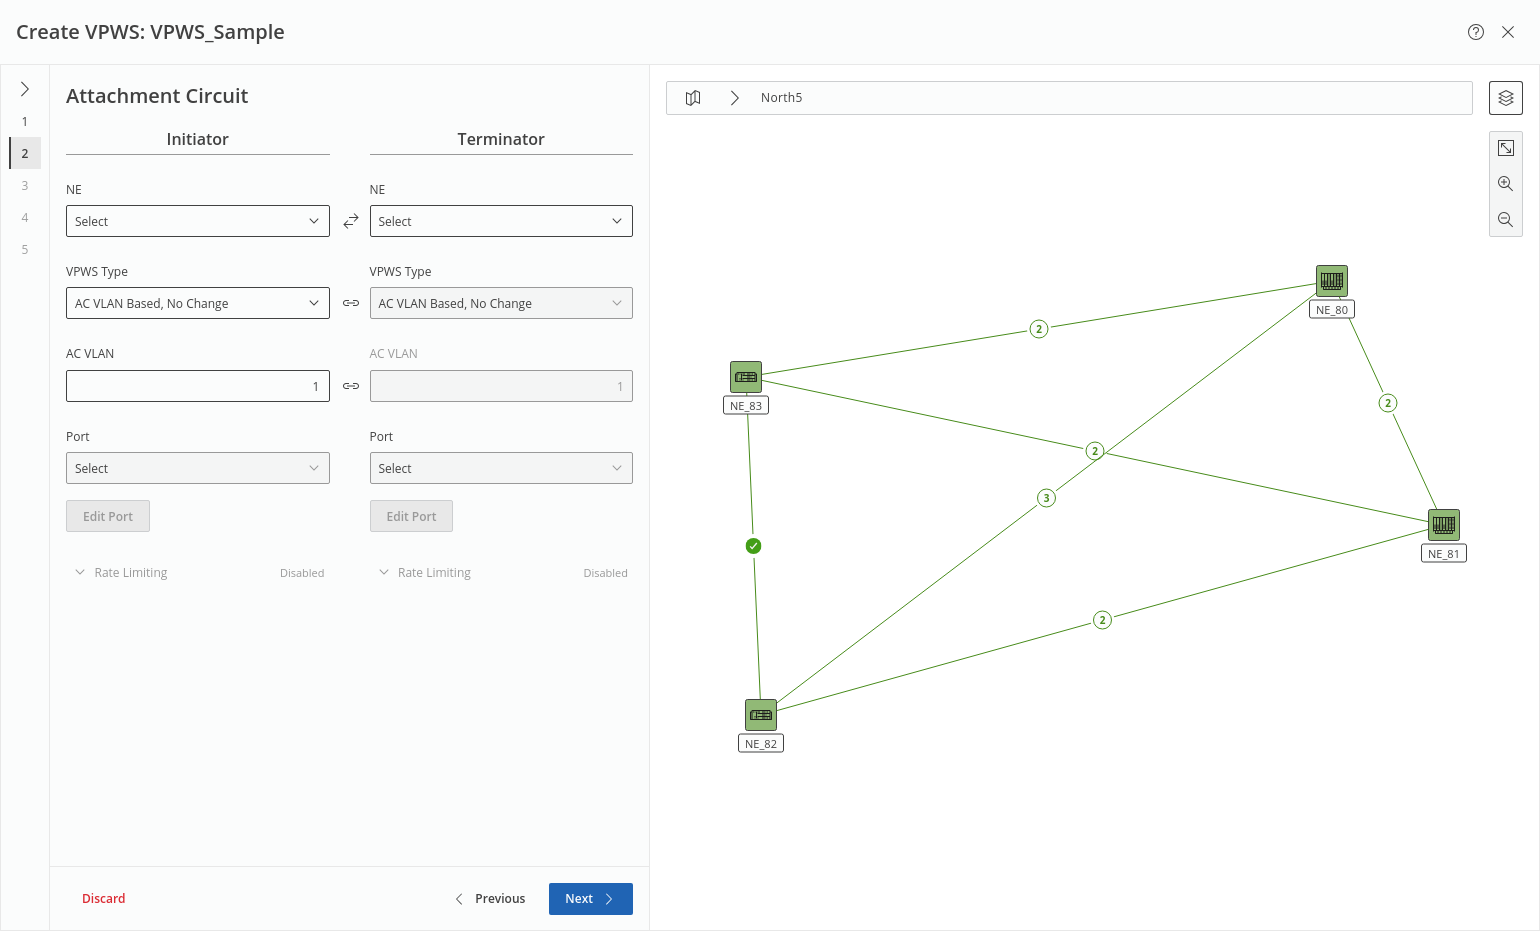The width and height of the screenshot is (1540, 931).
Task: Zoom in on the topology map
Action: tap(1505, 184)
